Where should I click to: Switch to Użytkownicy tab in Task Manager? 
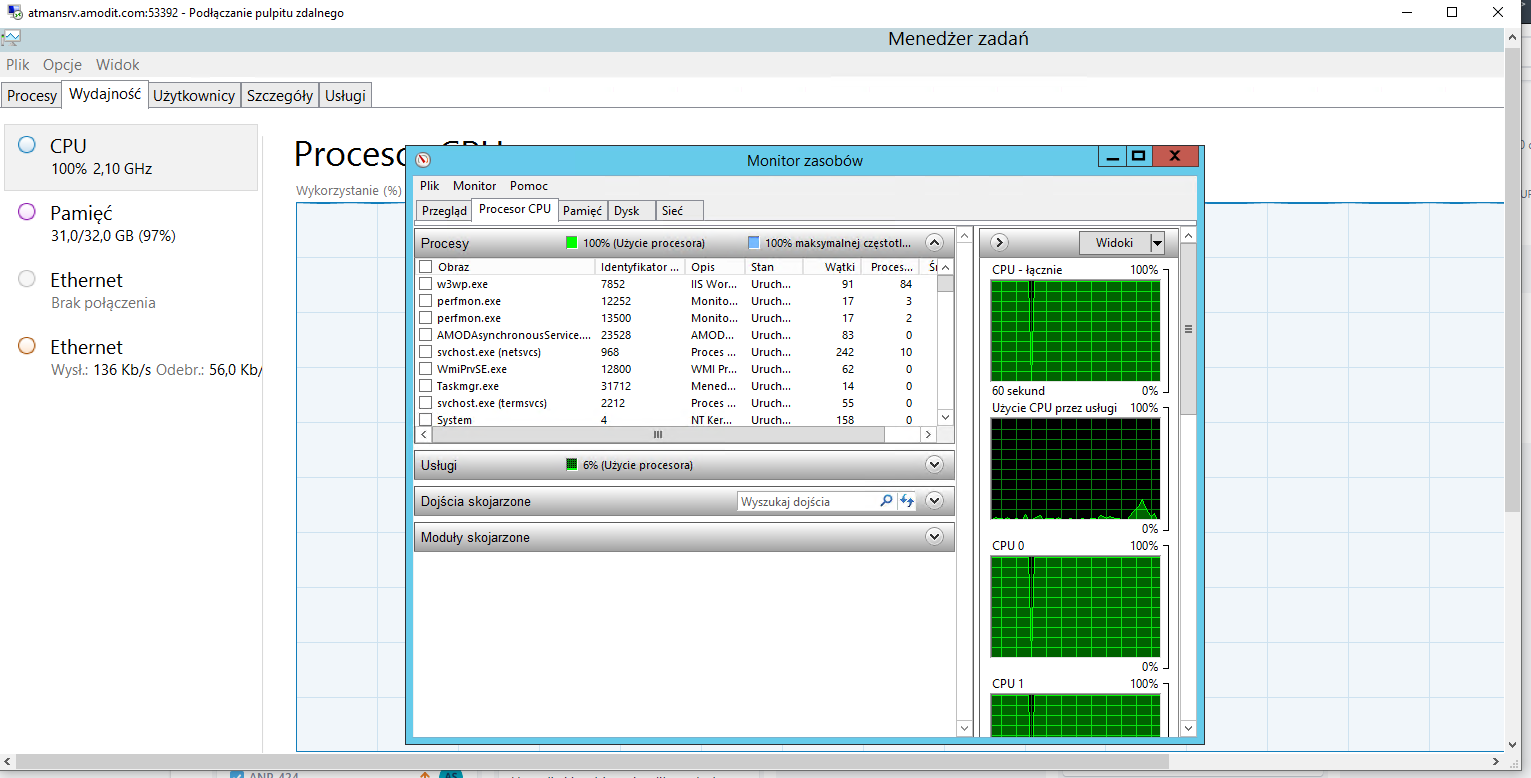tap(194, 96)
